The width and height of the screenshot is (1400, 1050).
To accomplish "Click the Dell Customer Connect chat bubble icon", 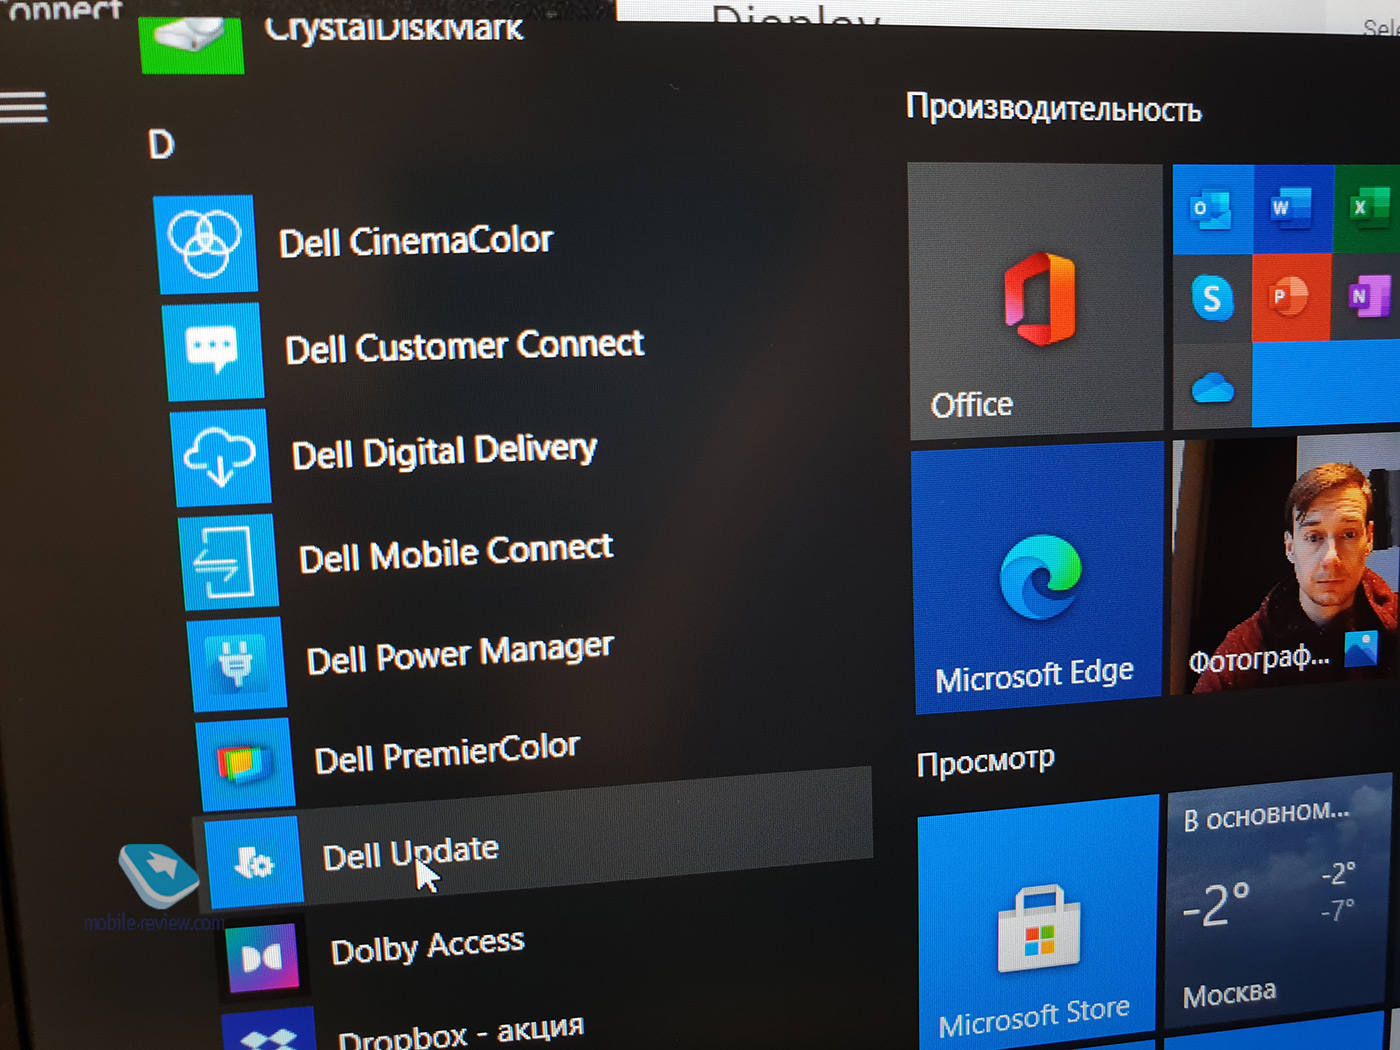I will coord(213,351).
